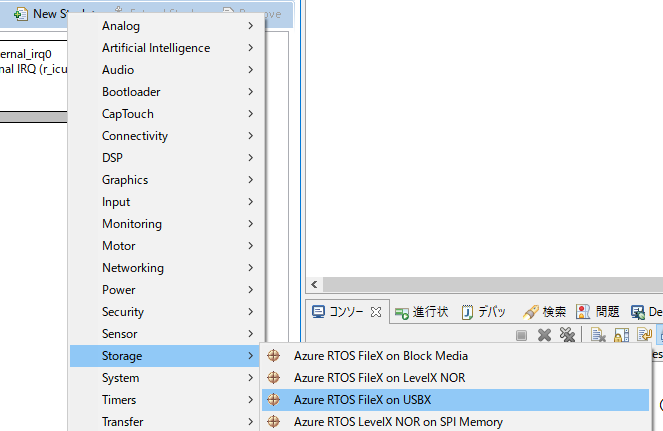663x431 pixels.
Task: Open the Connectivity submenu
Action: click(x=164, y=136)
